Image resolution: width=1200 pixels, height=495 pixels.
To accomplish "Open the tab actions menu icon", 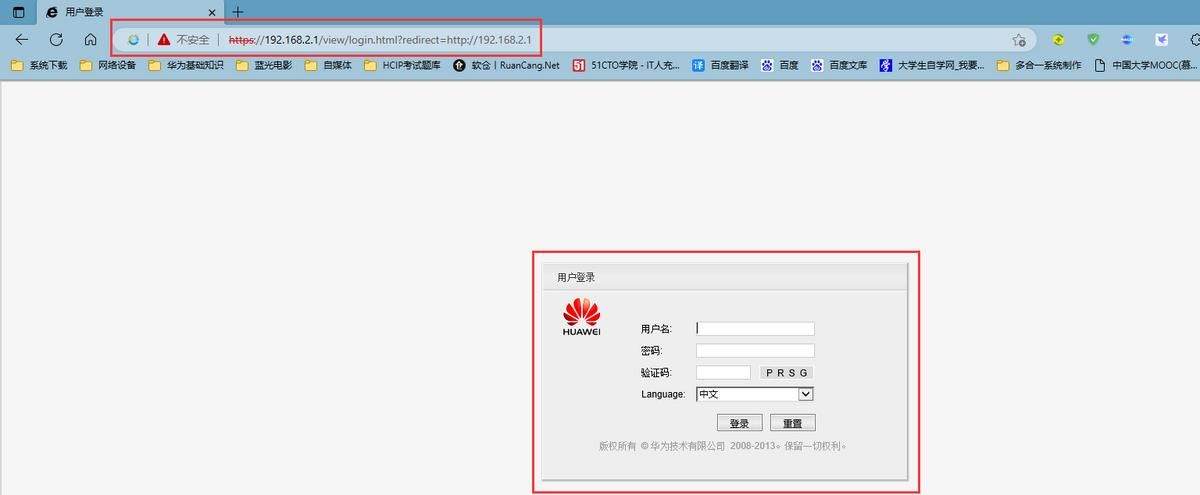I will click(x=18, y=12).
